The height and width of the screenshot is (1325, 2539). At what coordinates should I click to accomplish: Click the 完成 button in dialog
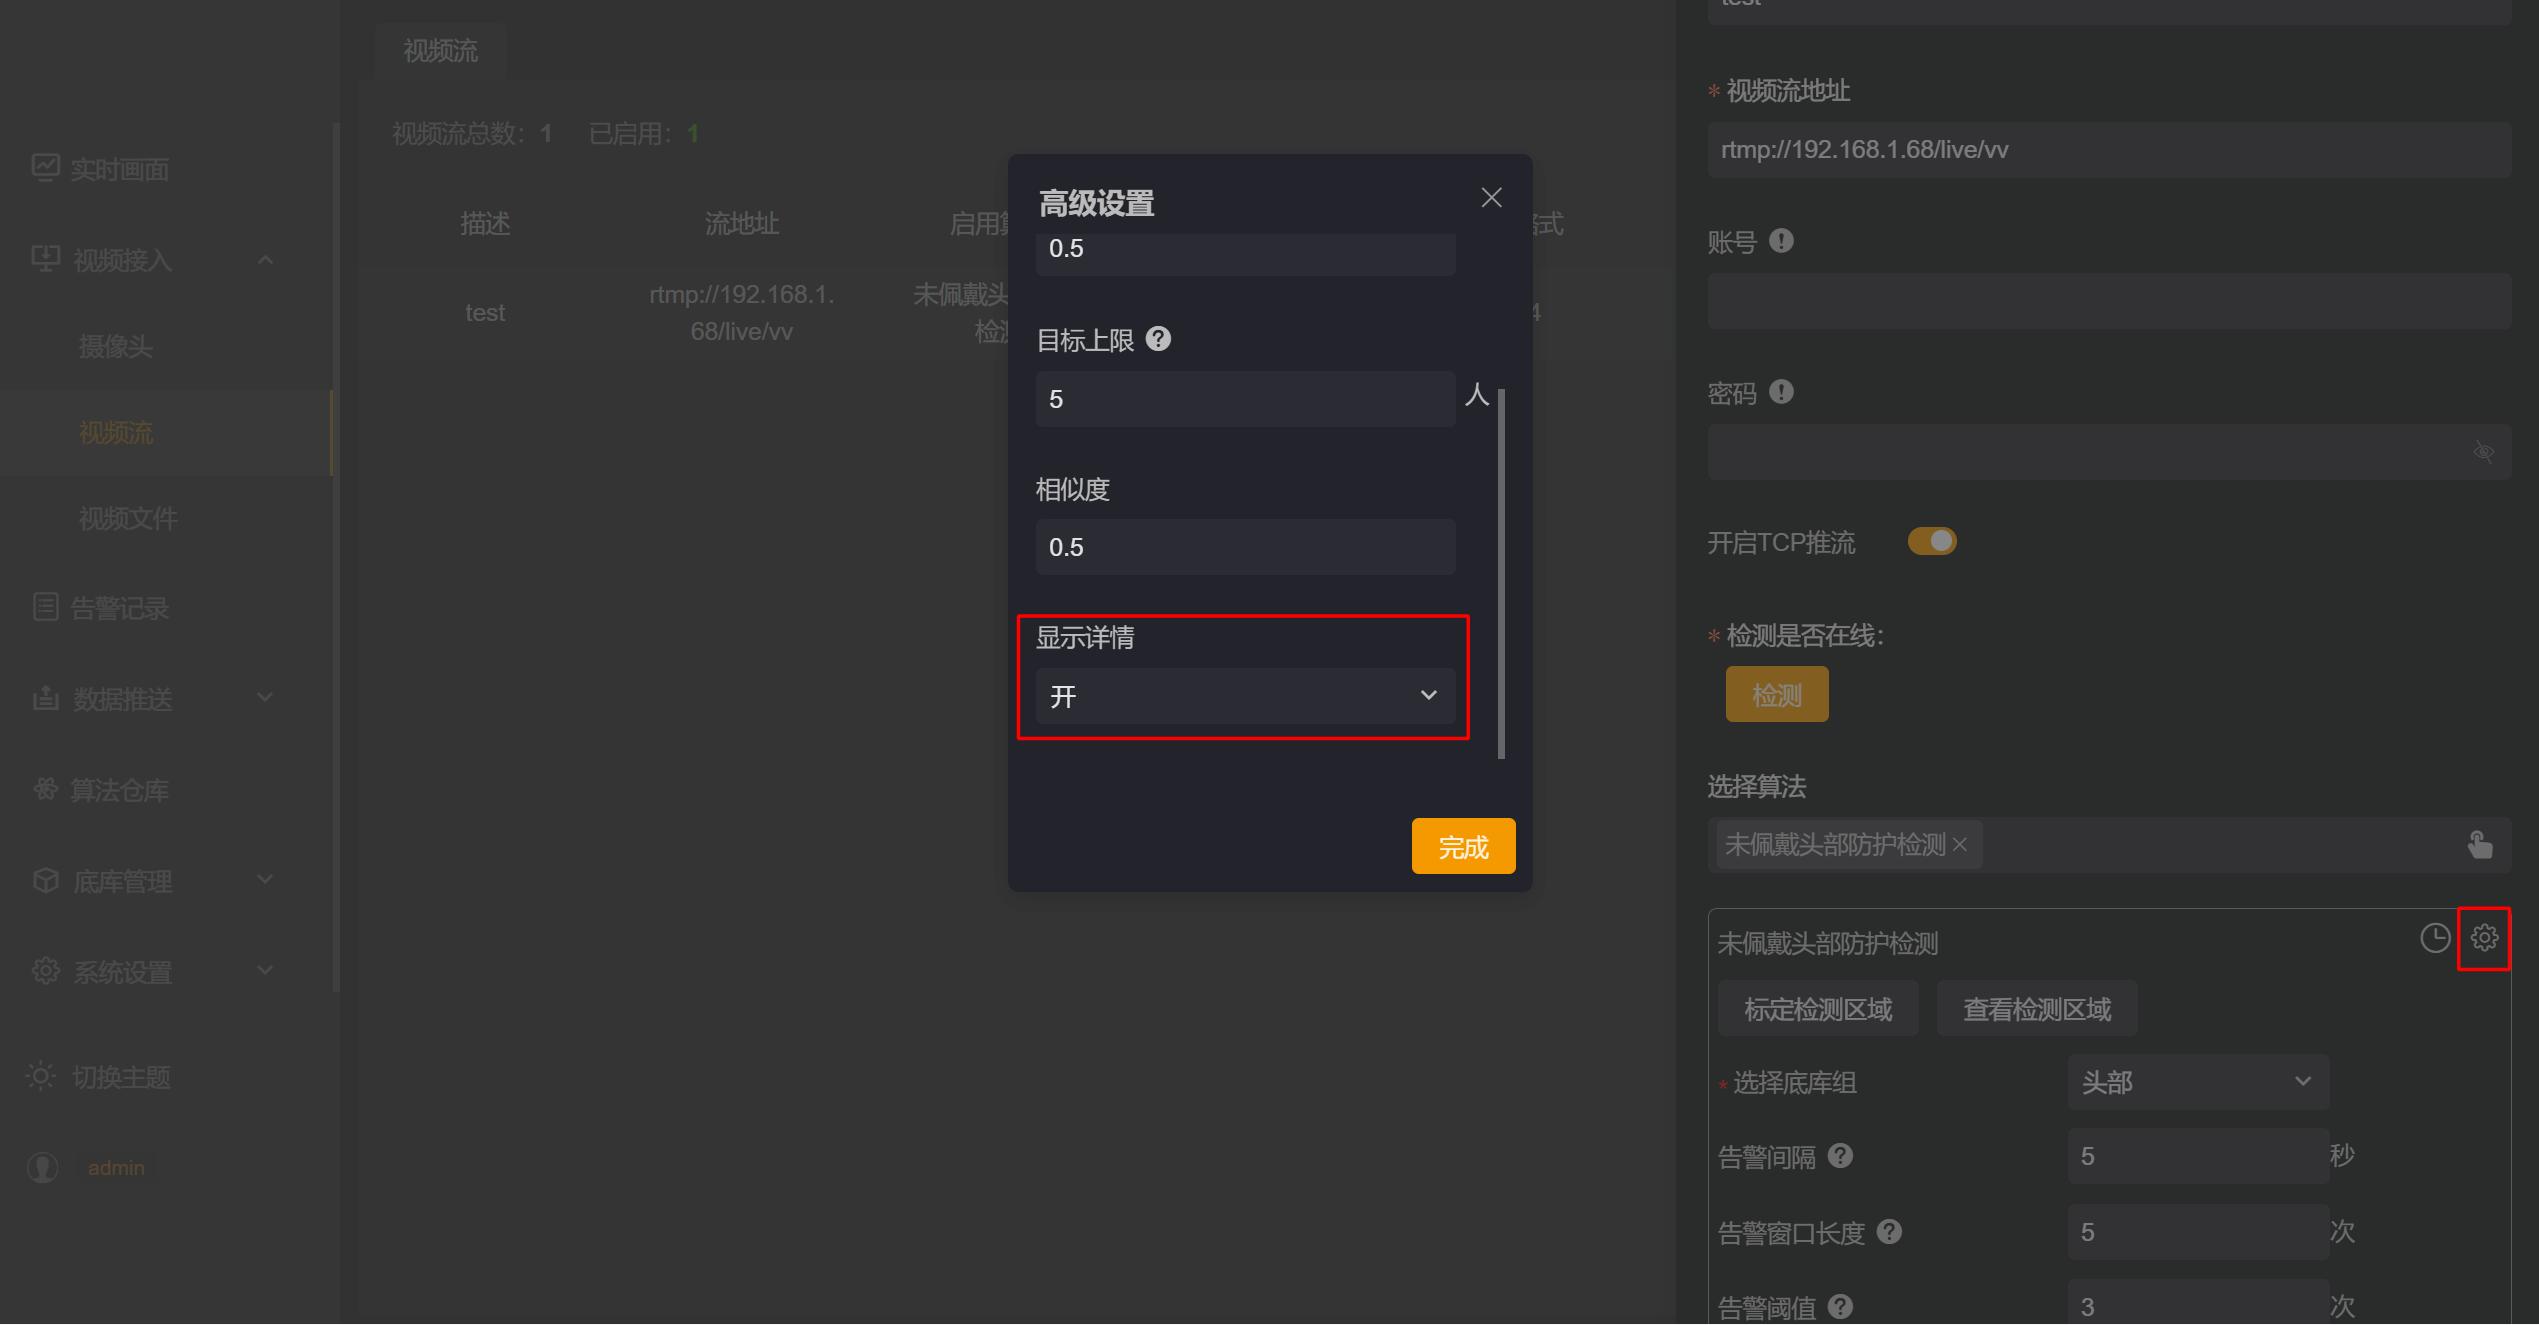[x=1463, y=847]
